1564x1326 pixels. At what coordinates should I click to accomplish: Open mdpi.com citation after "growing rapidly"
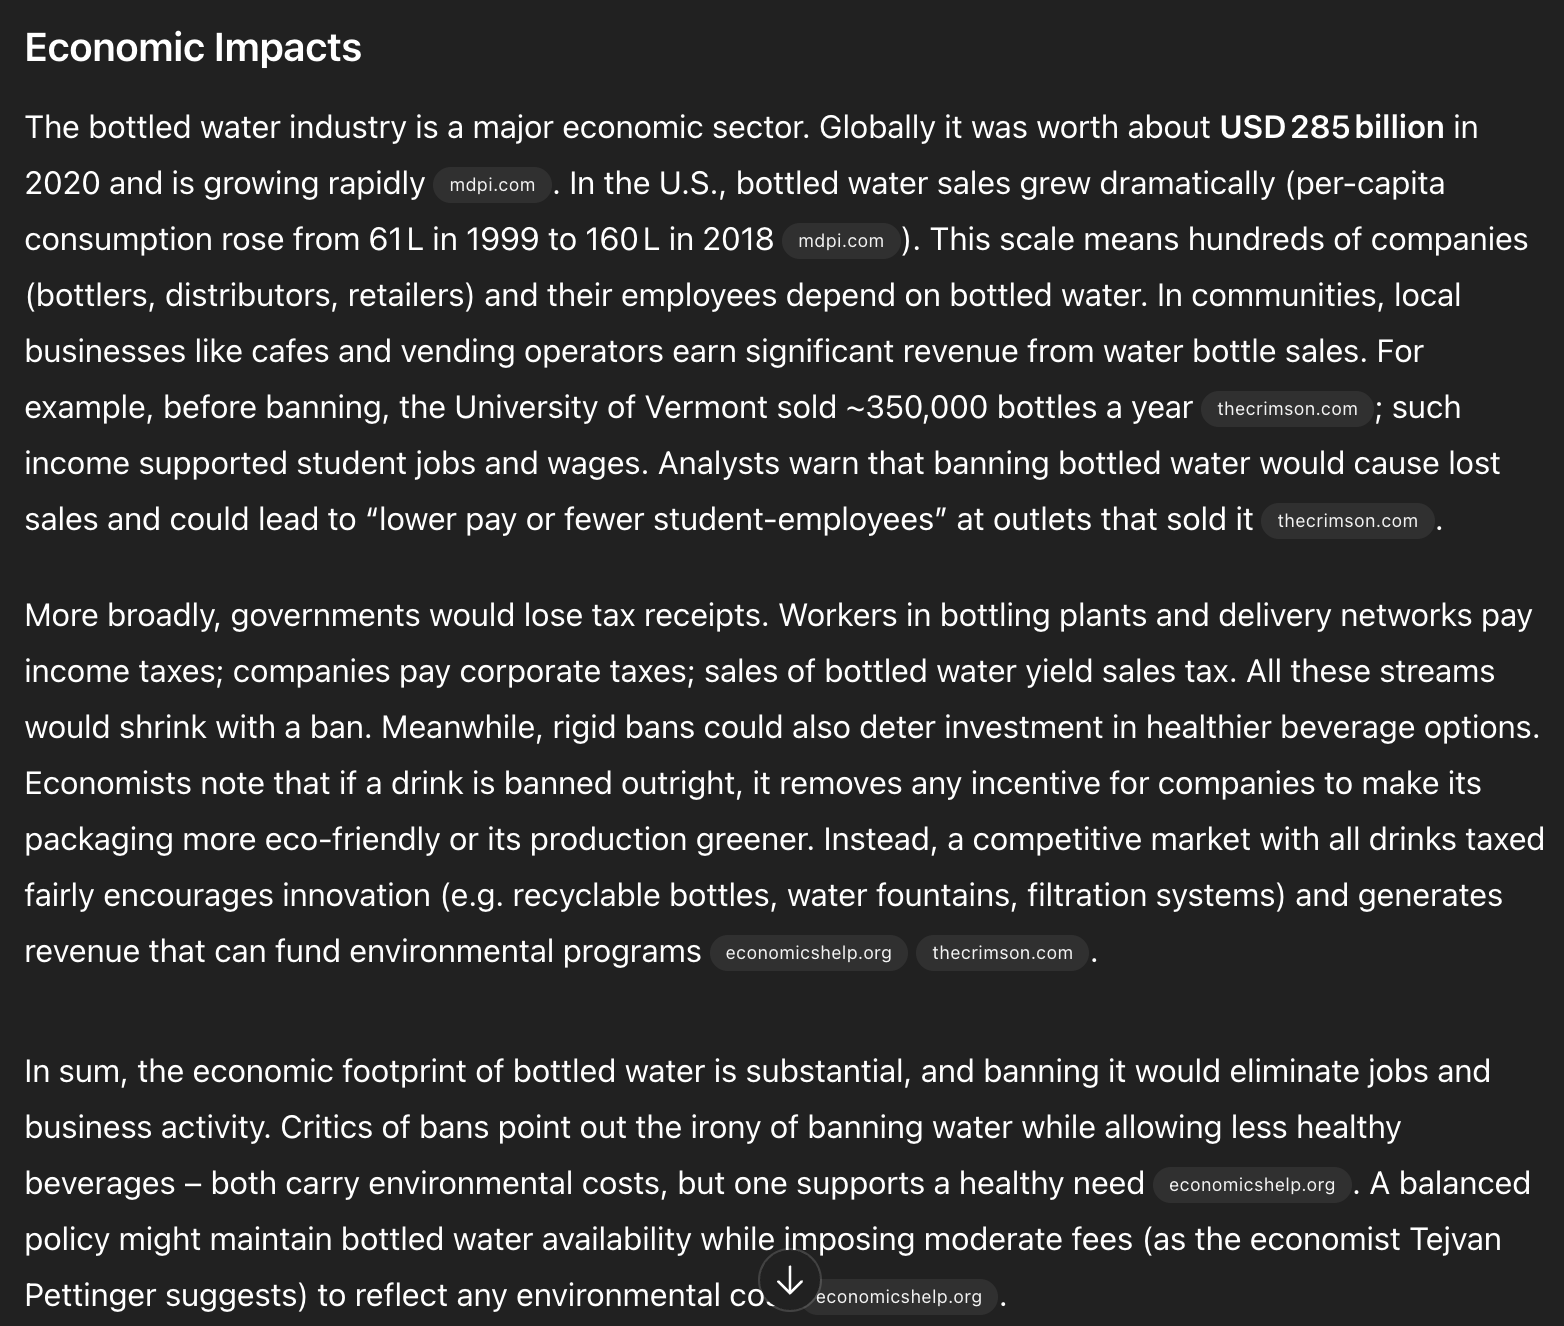pos(492,185)
